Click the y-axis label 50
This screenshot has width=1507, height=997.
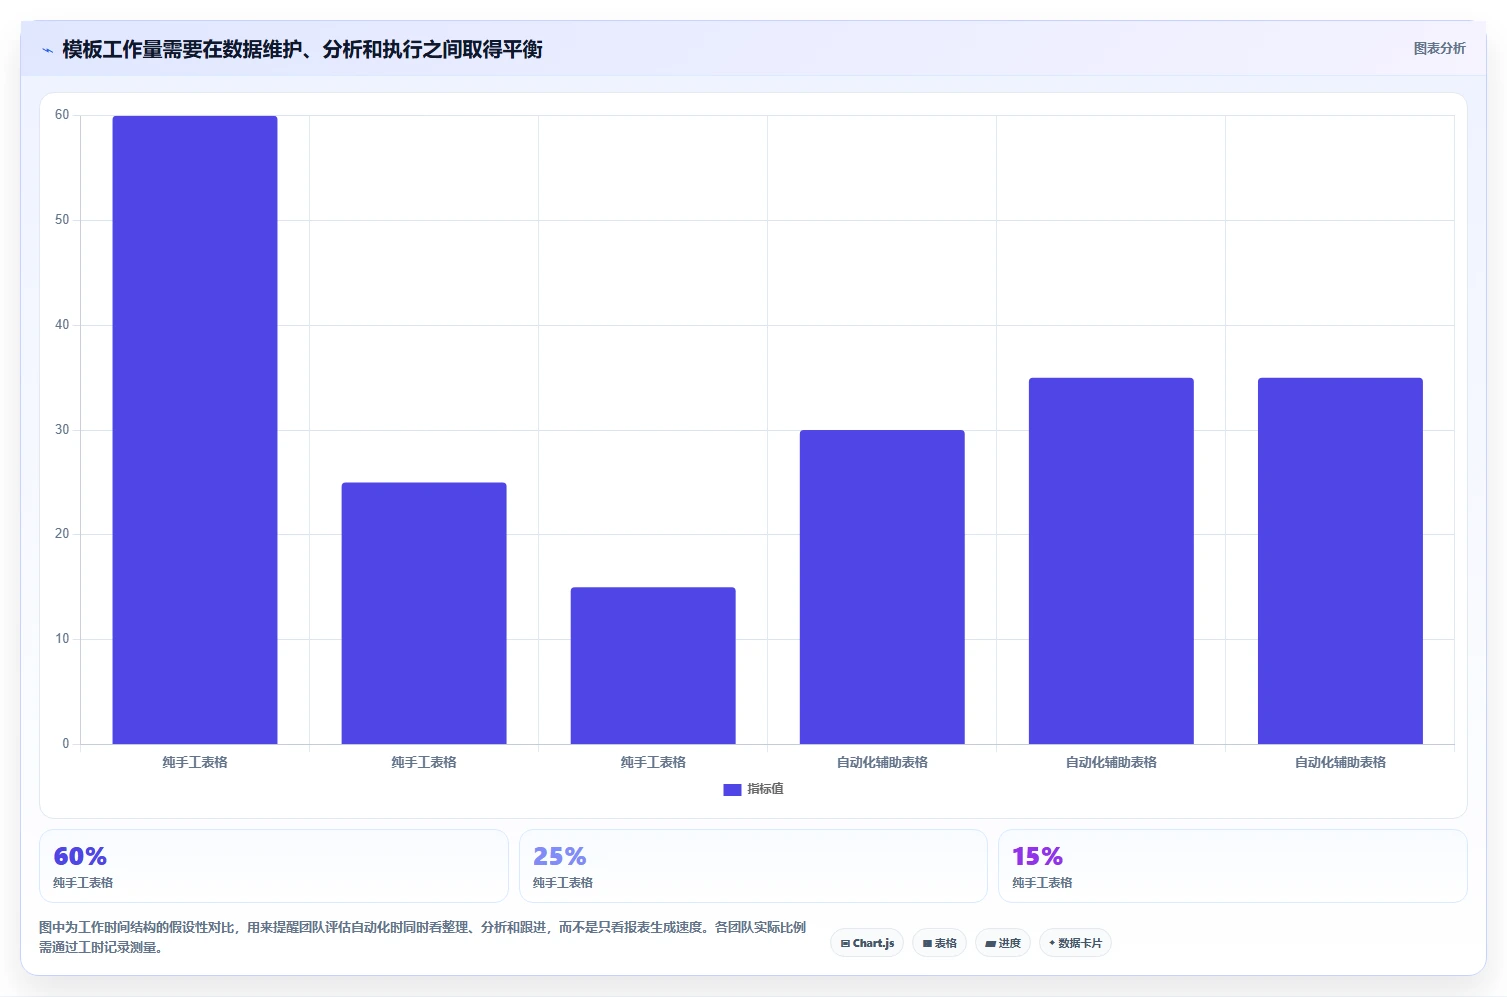click(62, 220)
